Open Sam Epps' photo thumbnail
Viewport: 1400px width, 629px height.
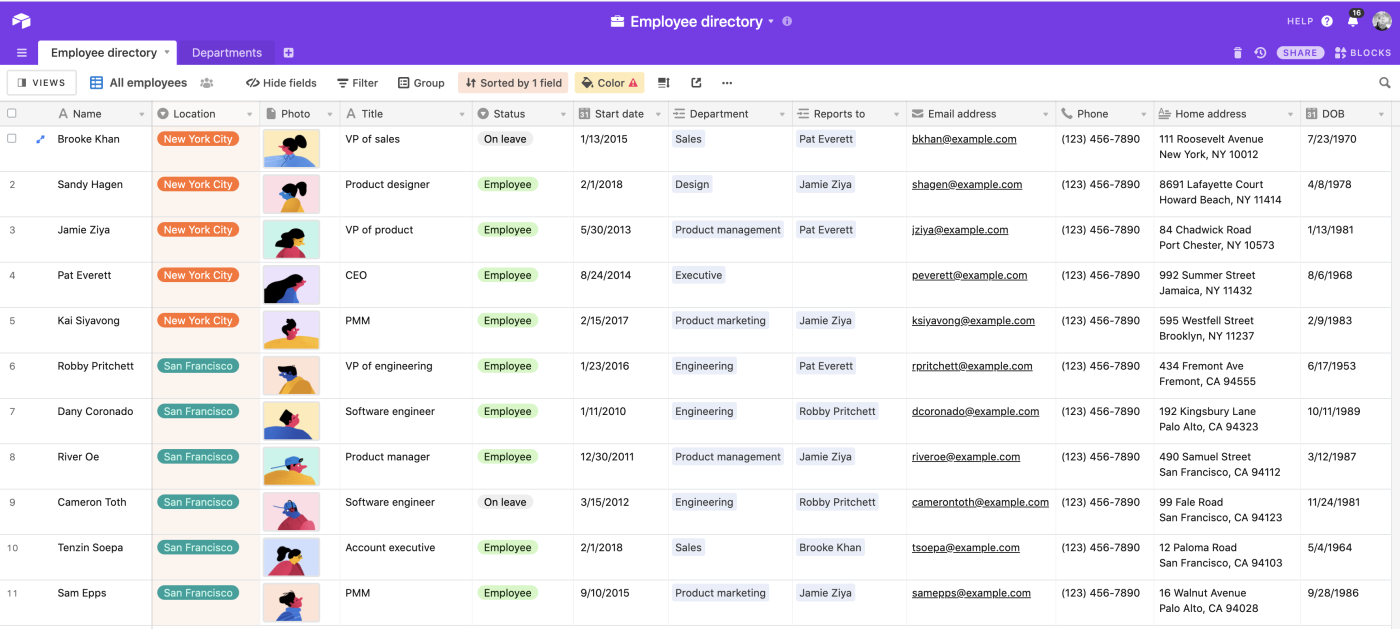pyautogui.click(x=291, y=603)
